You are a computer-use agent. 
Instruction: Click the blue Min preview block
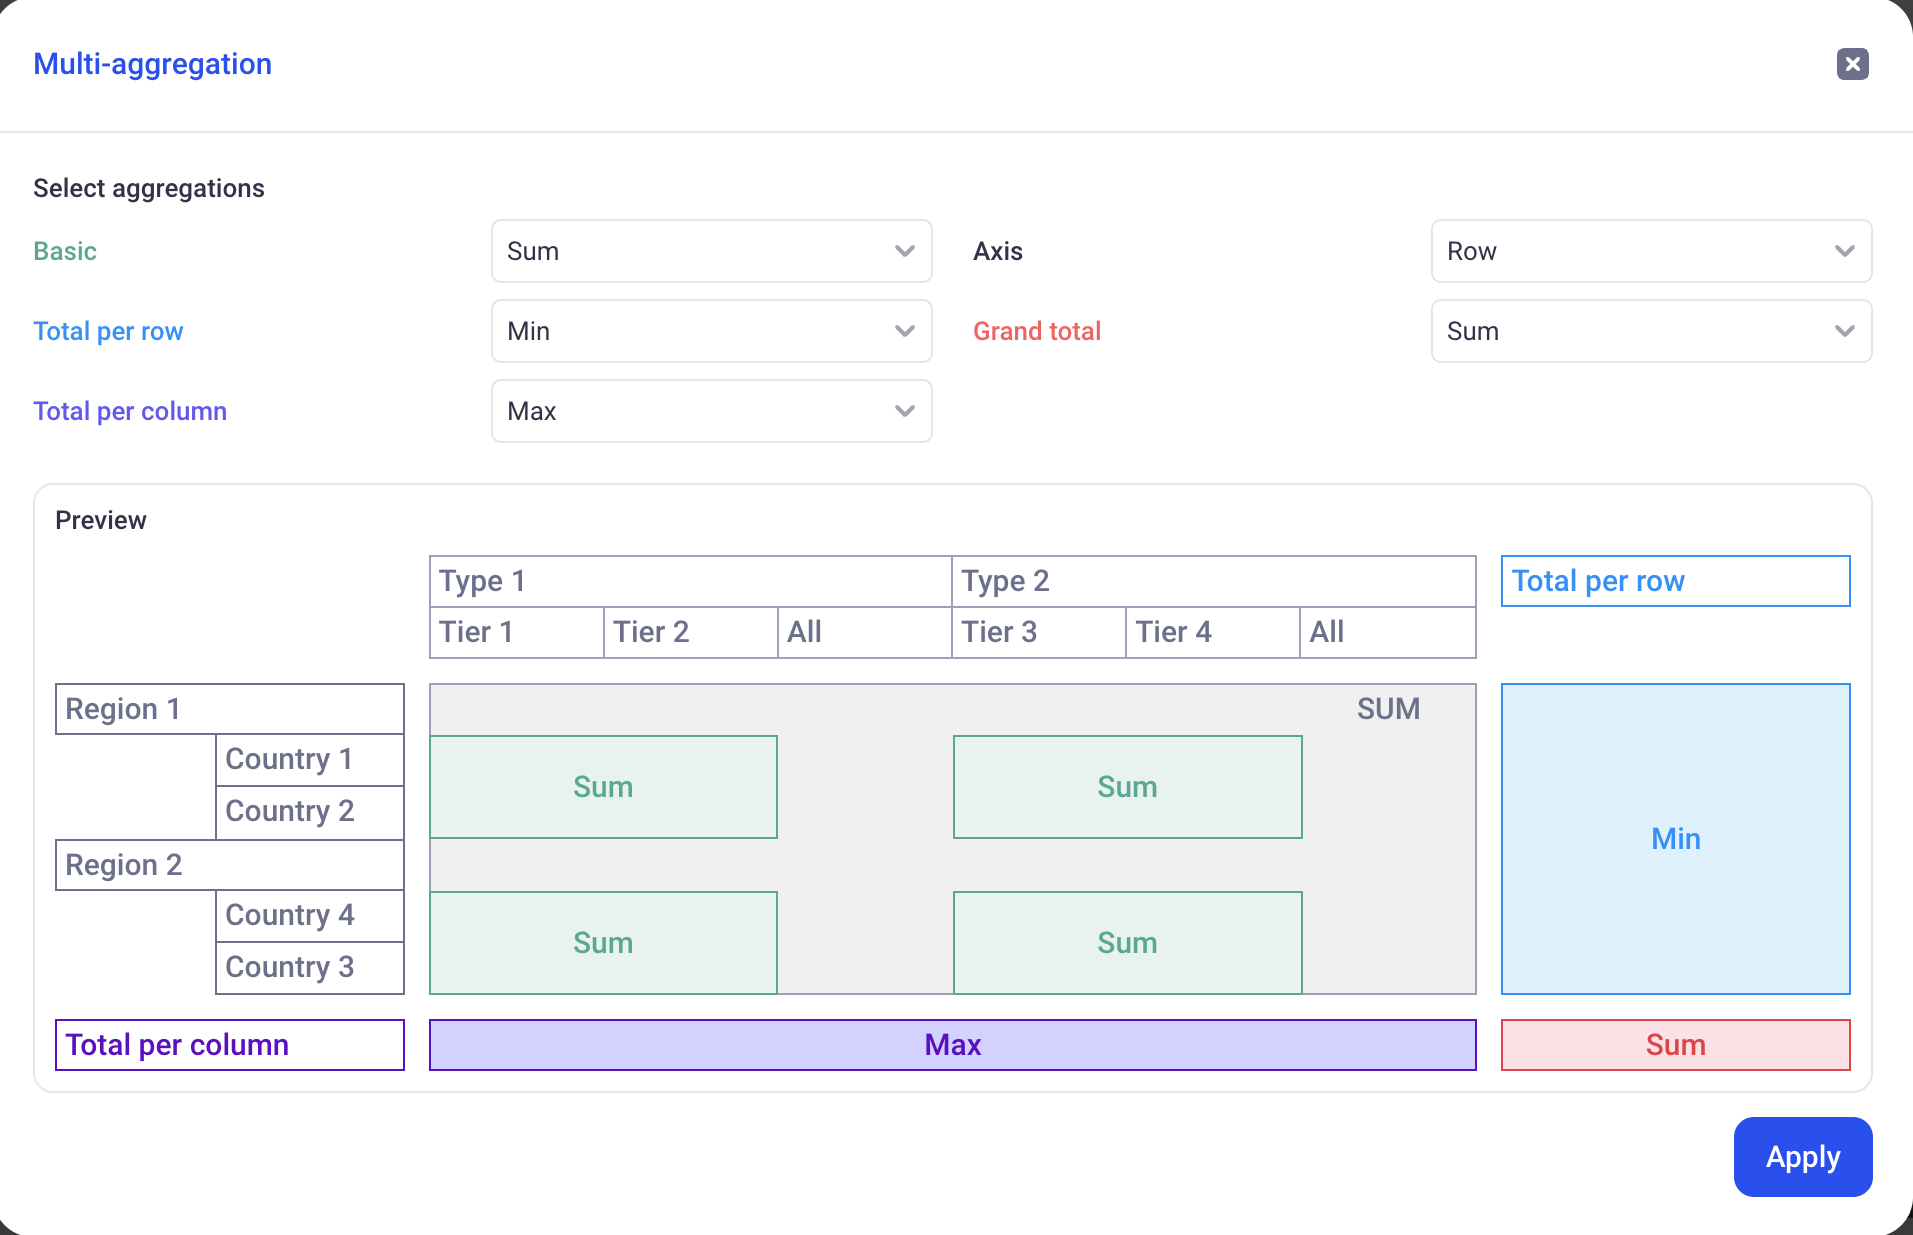click(x=1675, y=839)
